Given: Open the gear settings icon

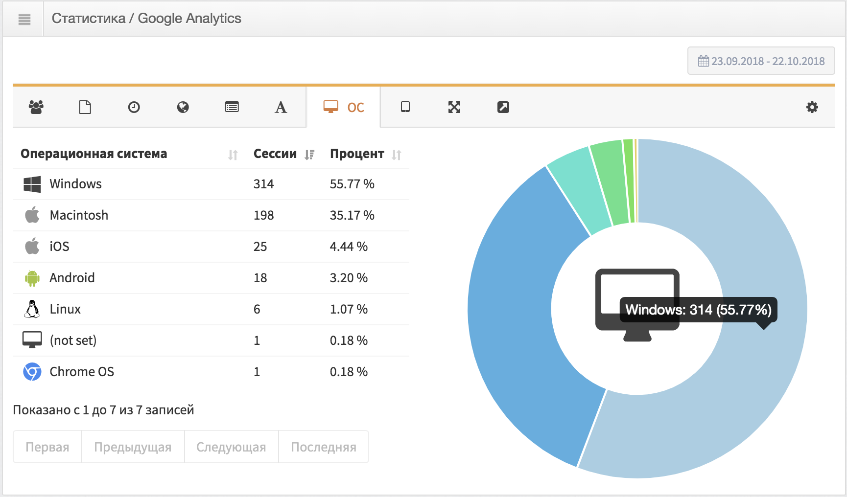Looking at the screenshot, I should (x=812, y=107).
